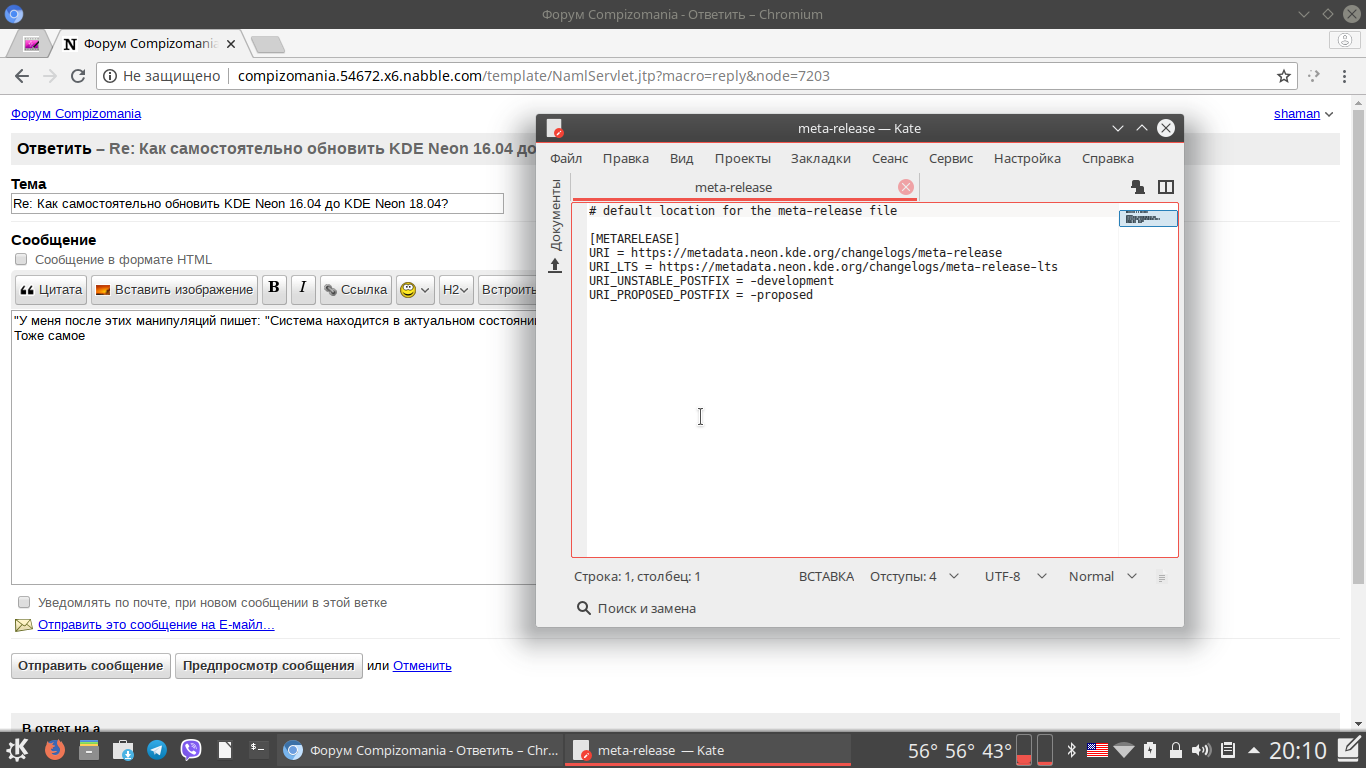Viewport: 1366px width, 768px height.
Task: Open the UTF-8 encoding selector
Action: [1015, 576]
